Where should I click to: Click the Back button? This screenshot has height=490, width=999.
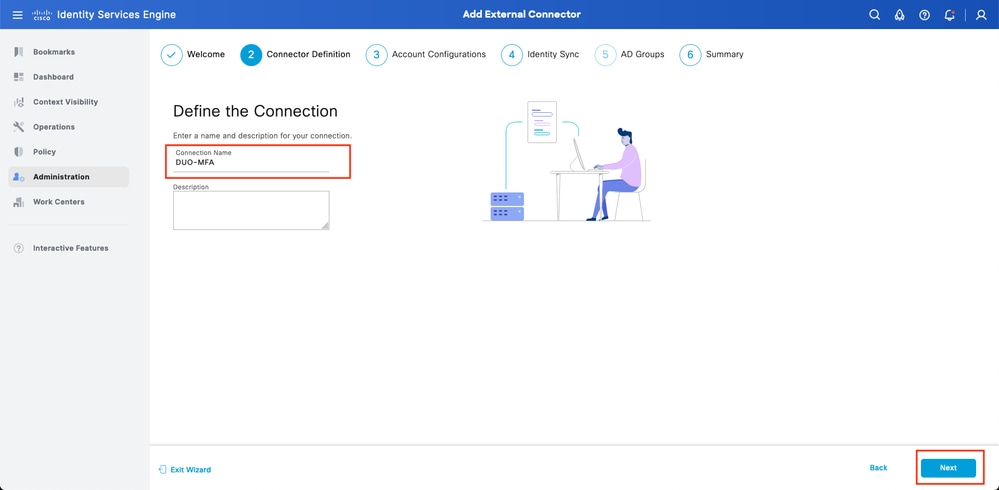tap(879, 468)
